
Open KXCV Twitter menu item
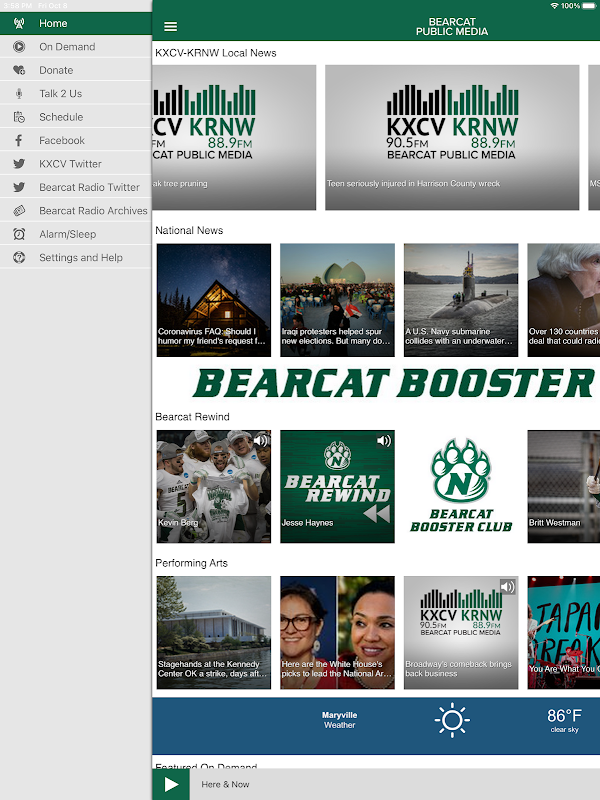tap(76, 164)
